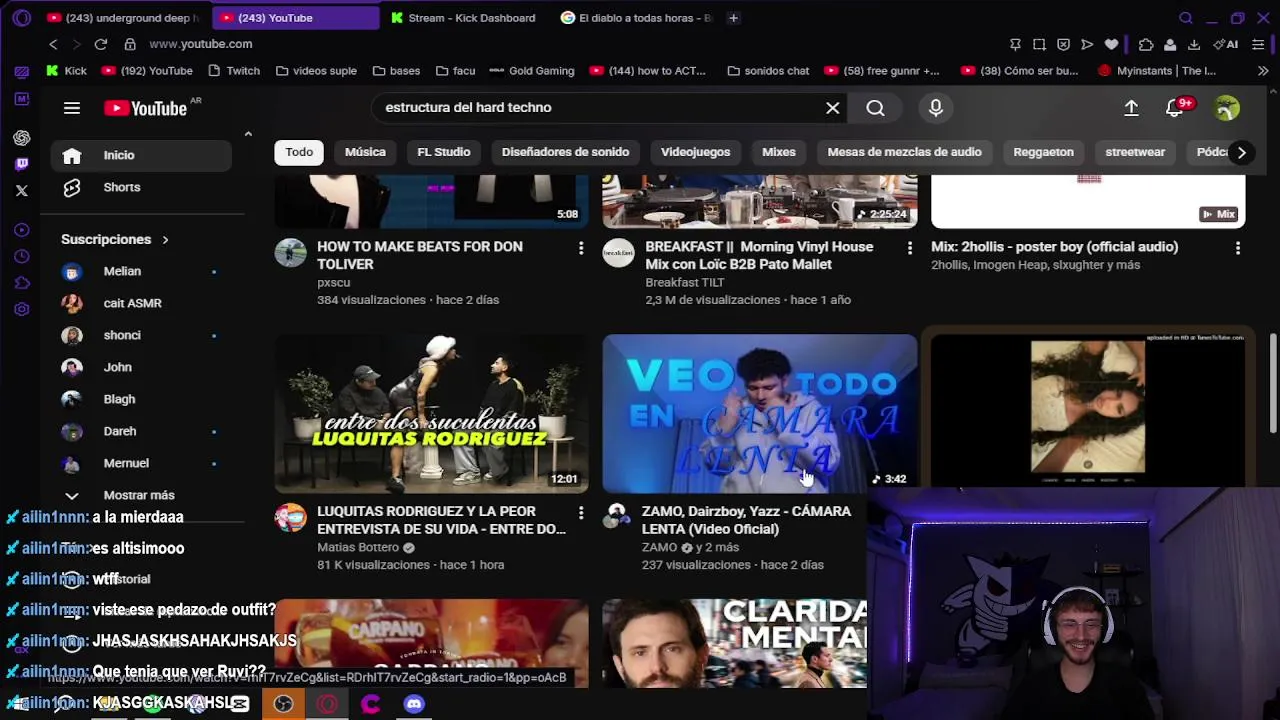This screenshot has width=1280, height=720.
Task: Open the Opera menu logo
Action: pyautogui.click(x=22, y=18)
